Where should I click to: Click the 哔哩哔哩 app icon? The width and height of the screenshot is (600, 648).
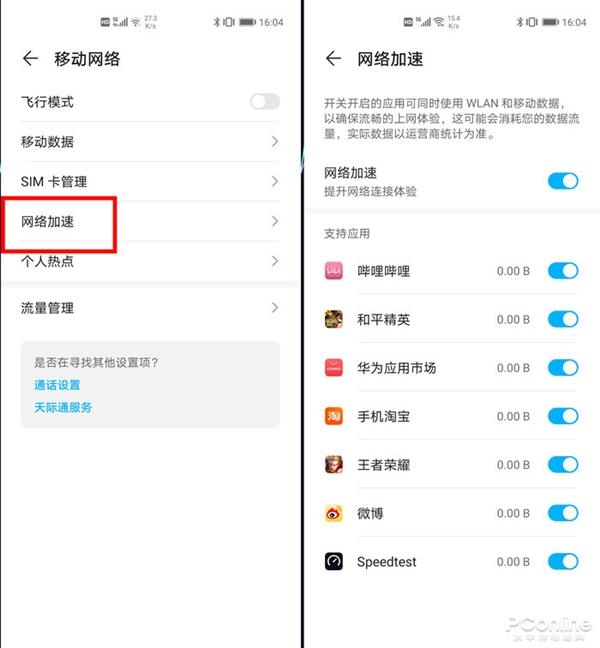pyautogui.click(x=333, y=271)
